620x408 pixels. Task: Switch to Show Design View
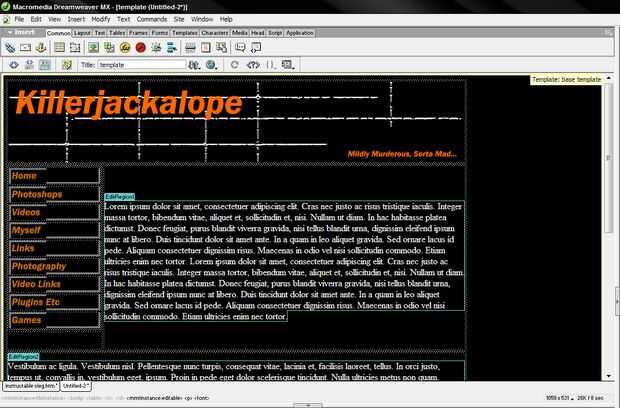pyautogui.click(x=45, y=65)
